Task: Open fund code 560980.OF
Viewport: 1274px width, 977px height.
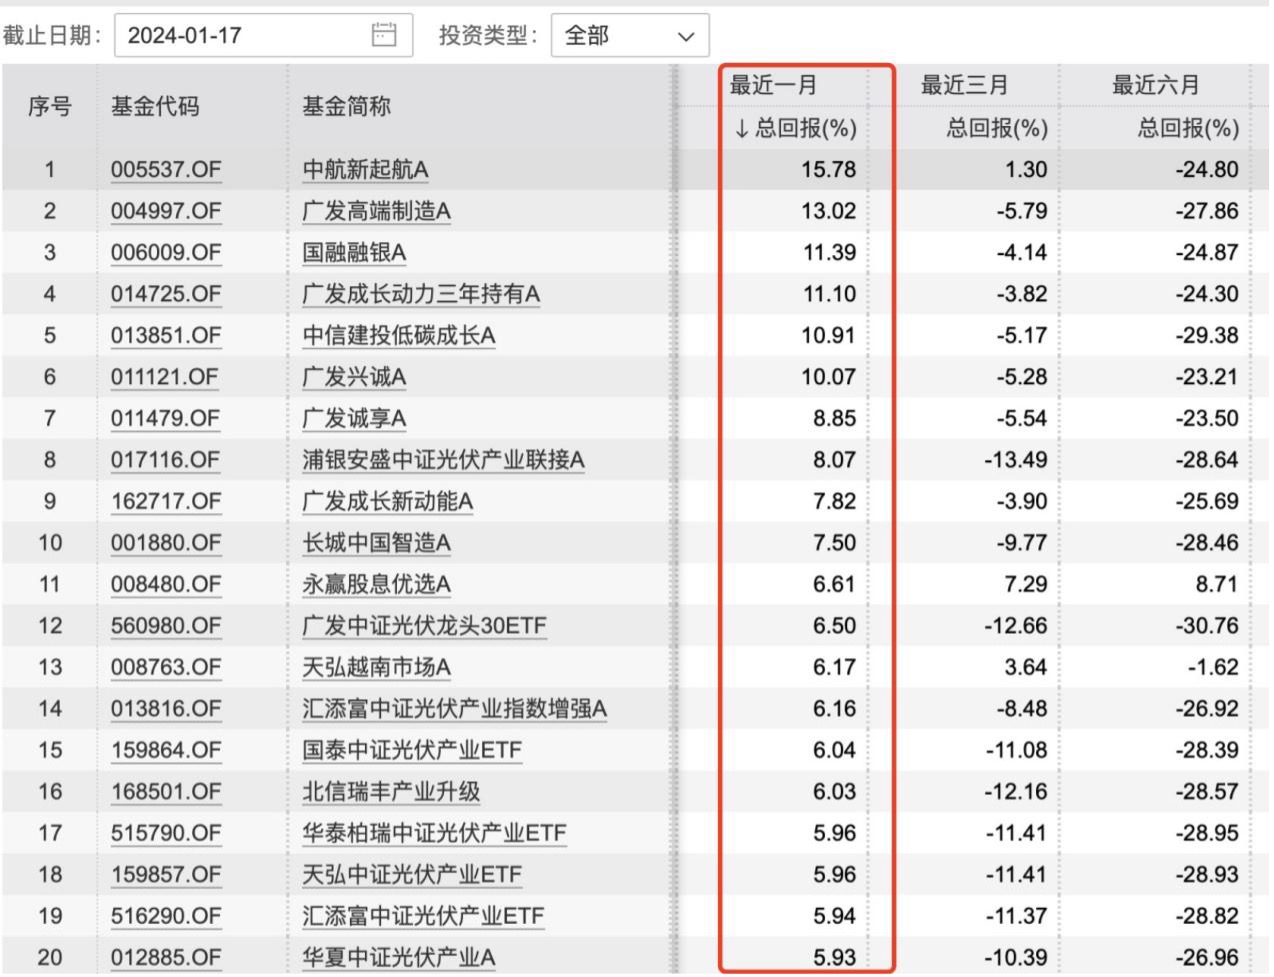Action: [x=166, y=626]
